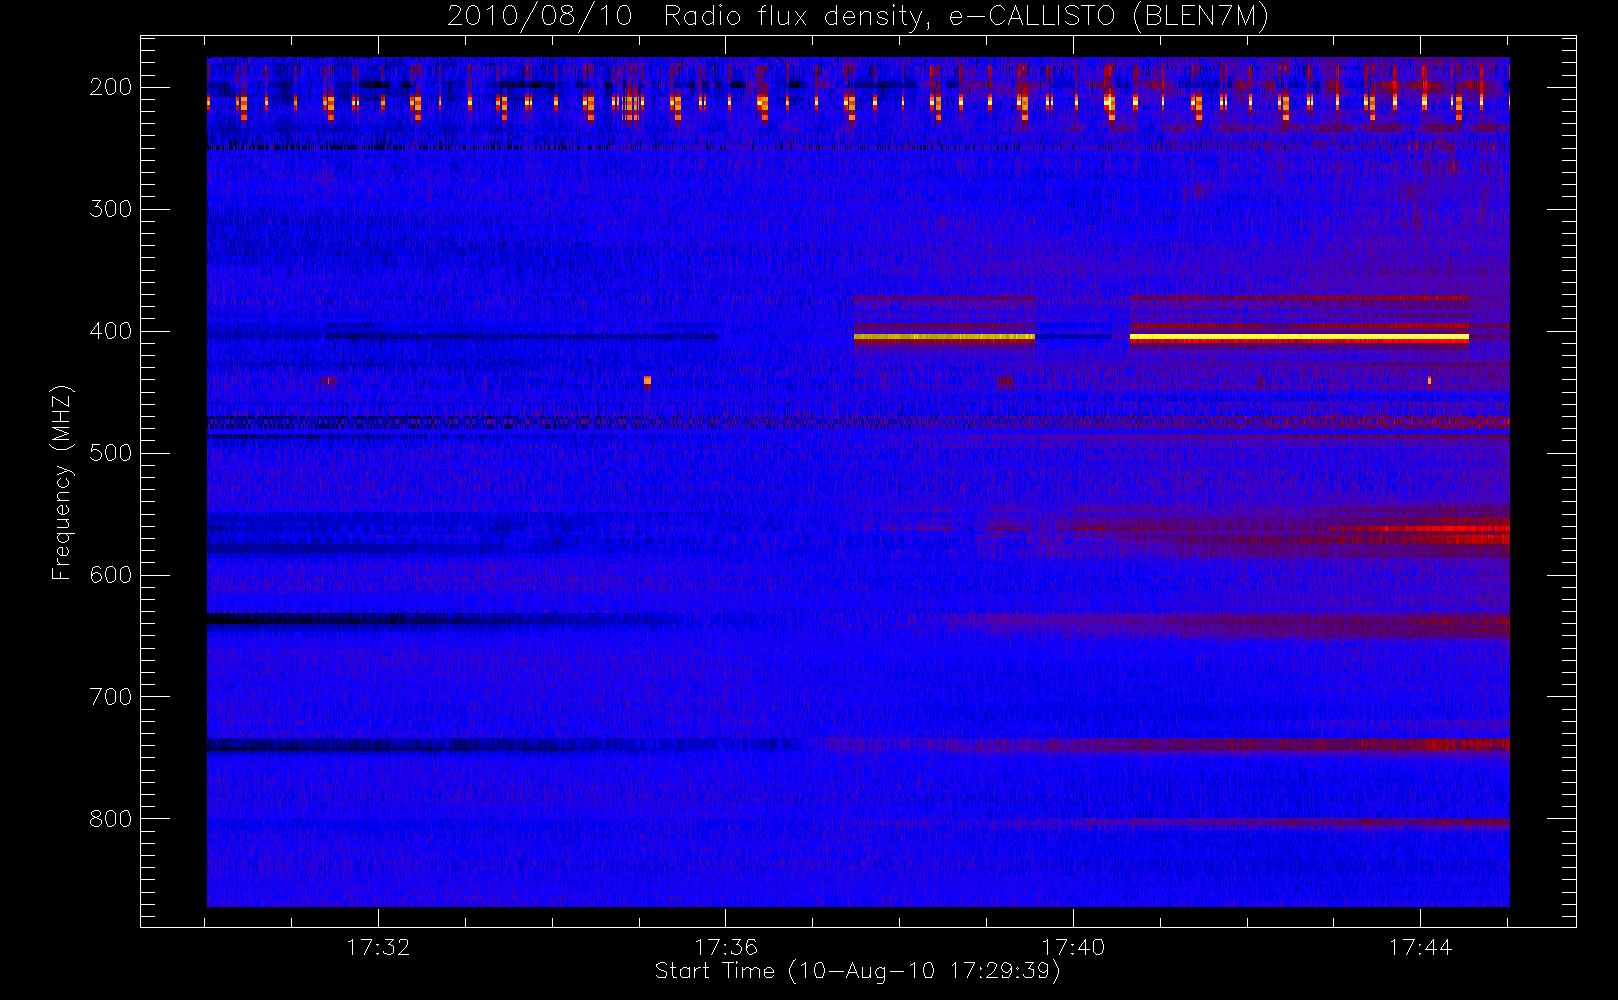
Task: Click the 300 frequency tick label
Action: [x=110, y=209]
